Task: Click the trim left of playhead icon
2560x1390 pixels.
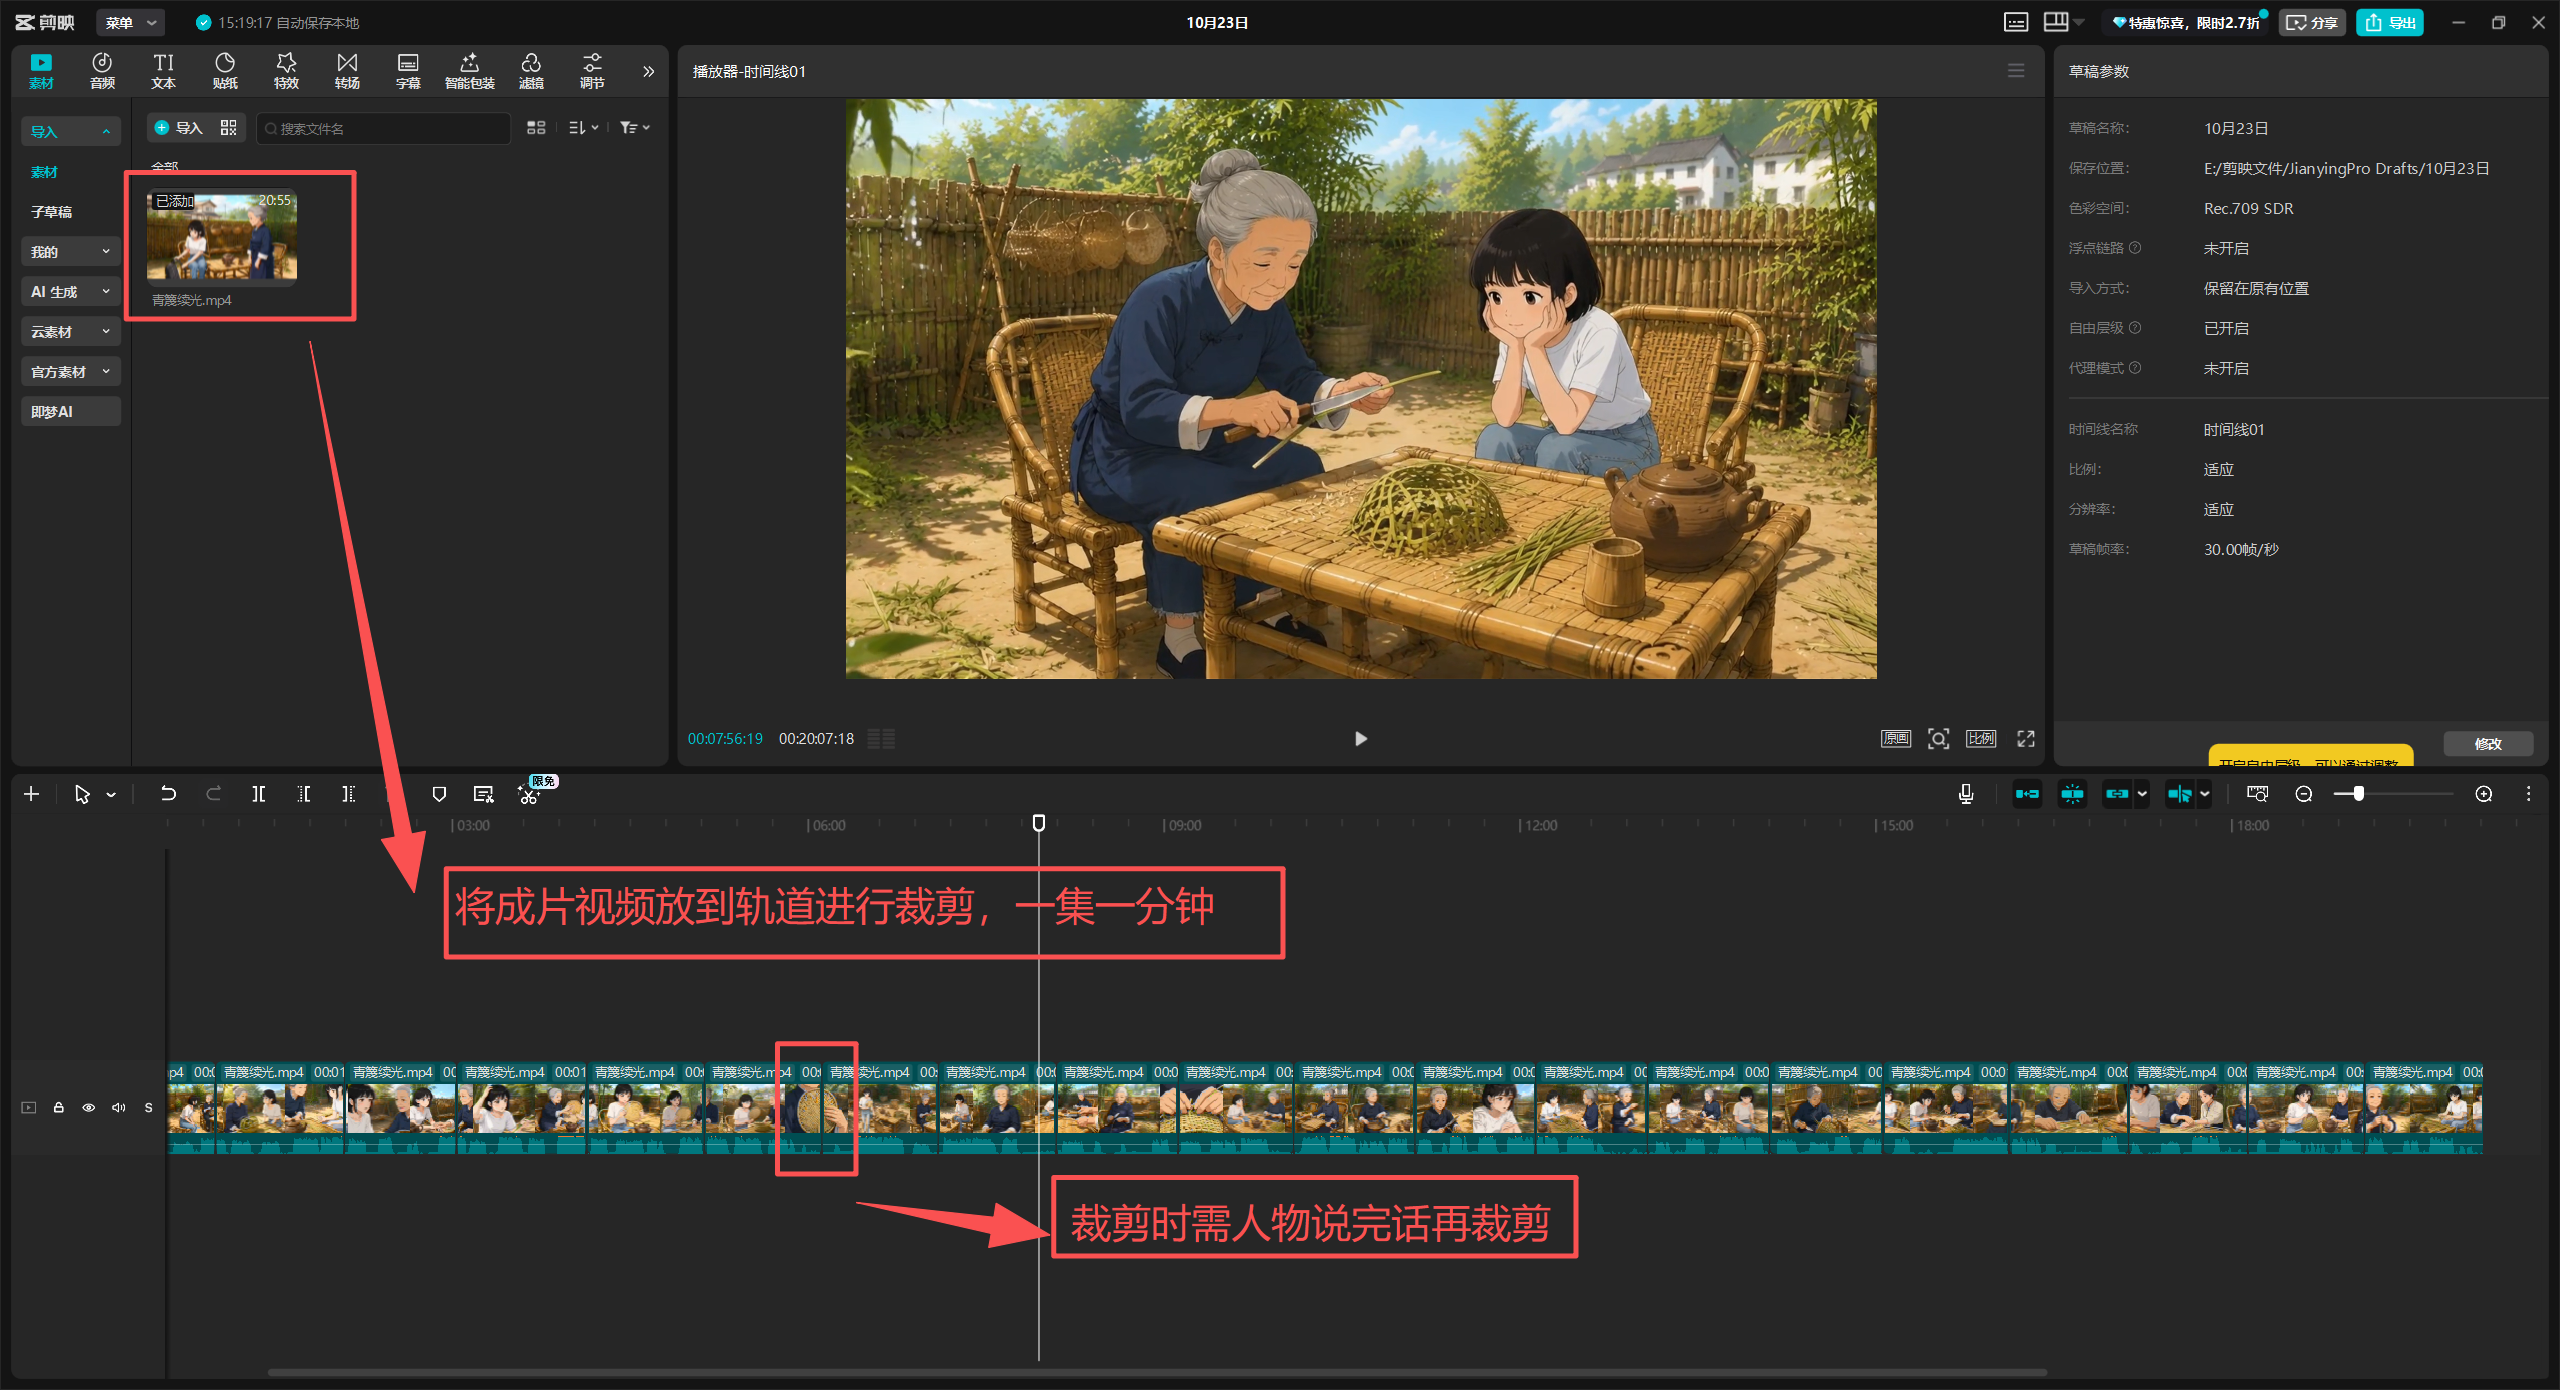Action: pyautogui.click(x=304, y=794)
